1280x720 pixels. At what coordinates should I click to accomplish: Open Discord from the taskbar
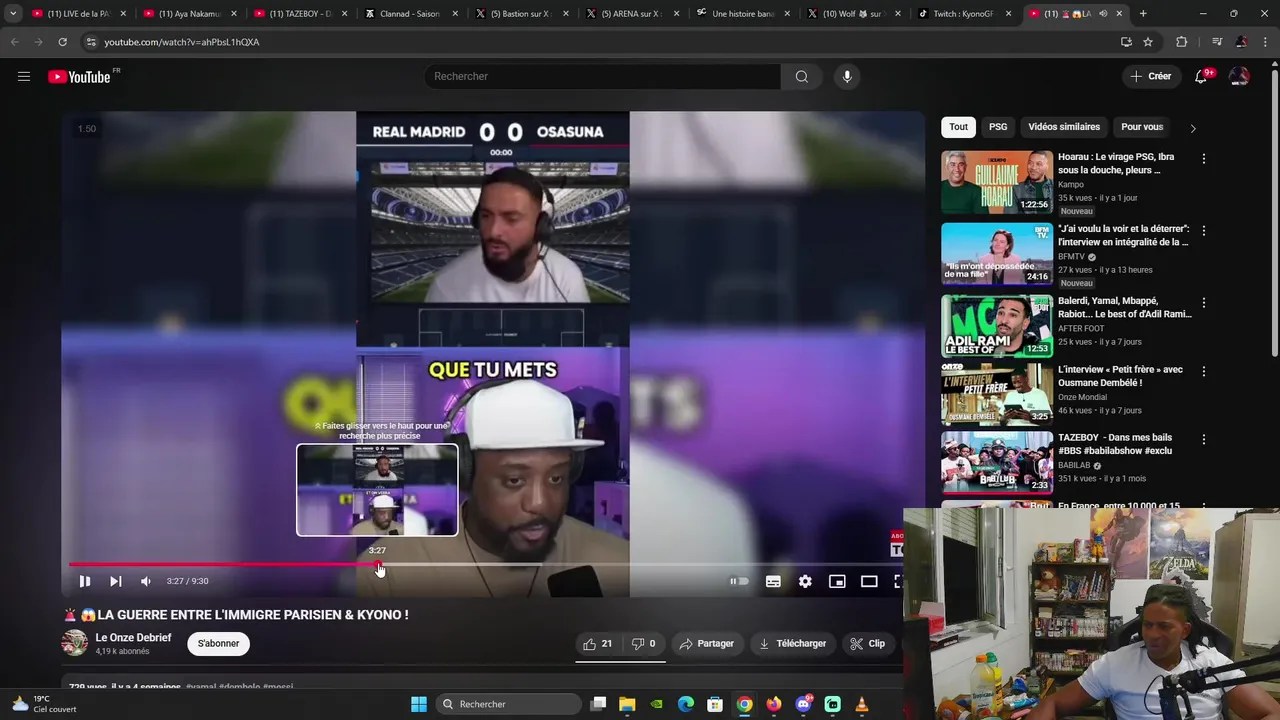(803, 704)
